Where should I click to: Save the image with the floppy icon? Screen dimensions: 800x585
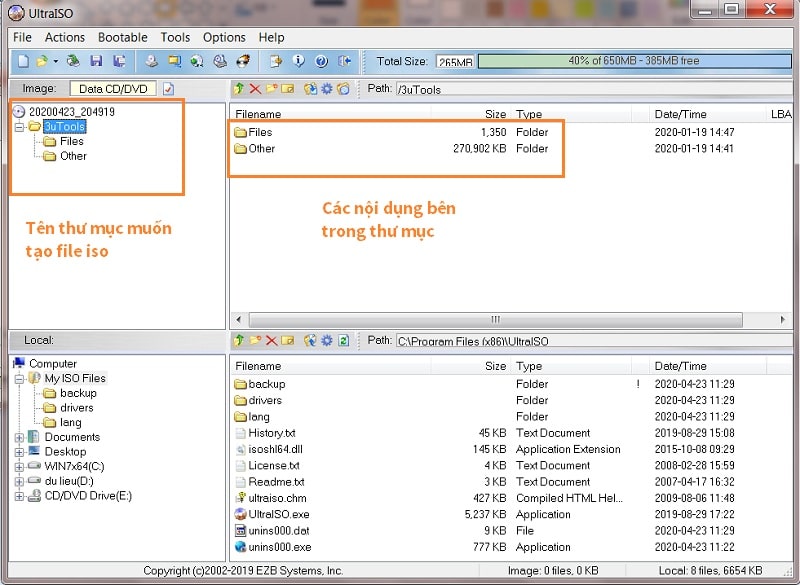96,61
